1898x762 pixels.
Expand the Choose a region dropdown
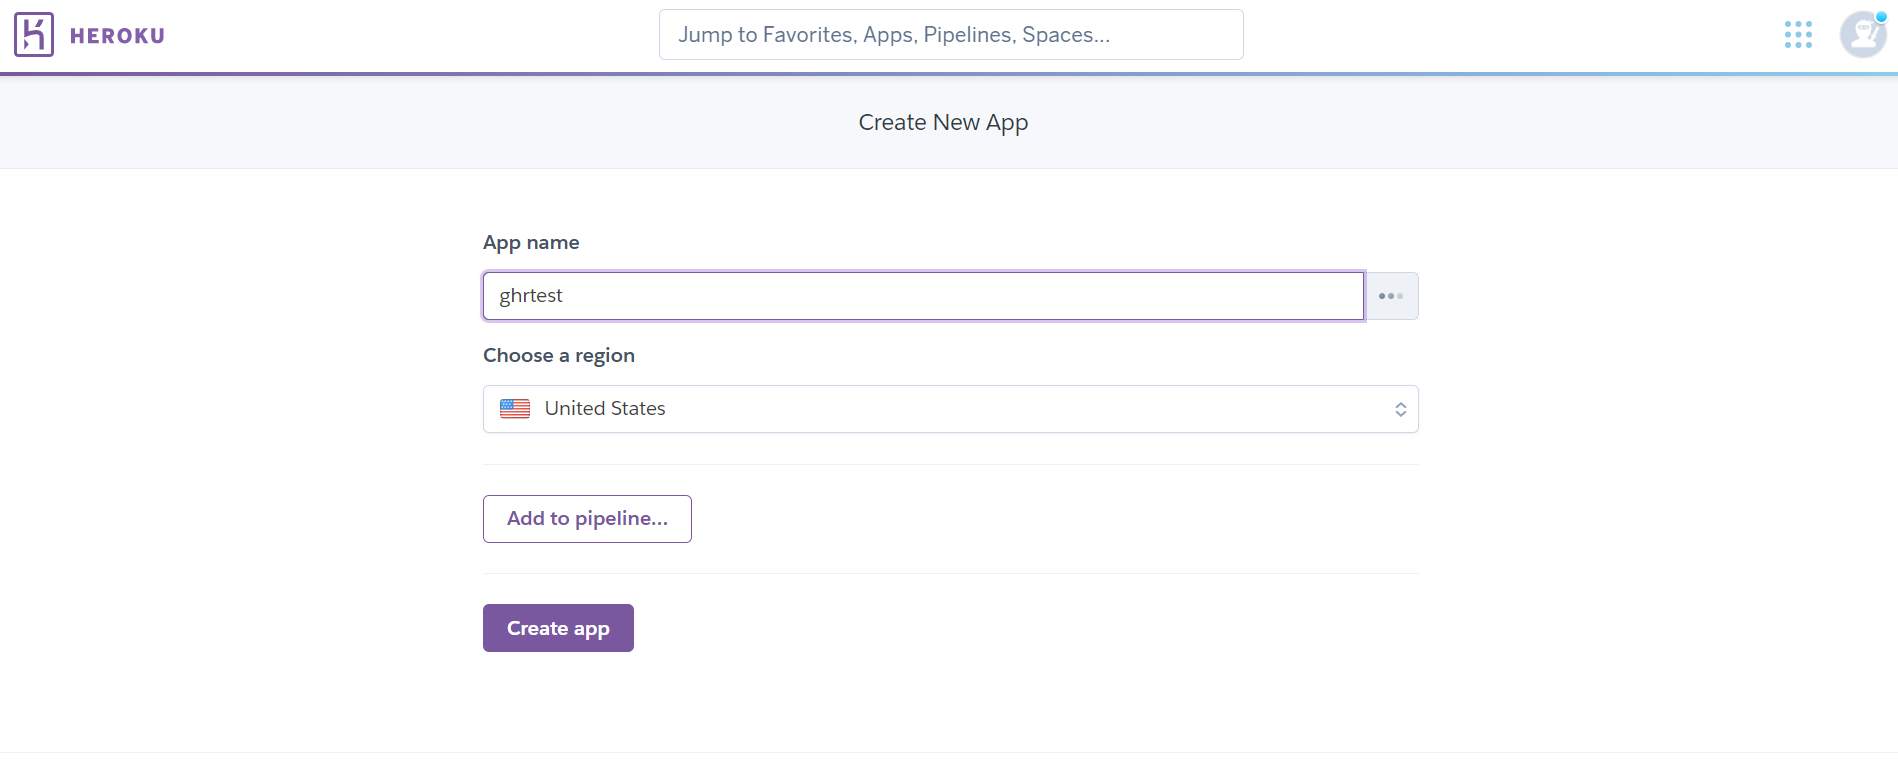pyautogui.click(x=950, y=409)
